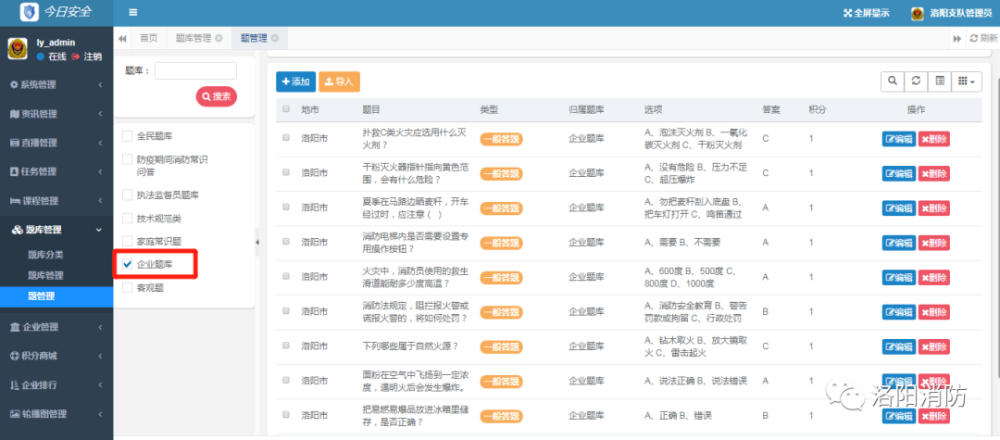This screenshot has width=1000, height=440.
Task: Toggle the select-all checkbox in table header
Action: 286,109
